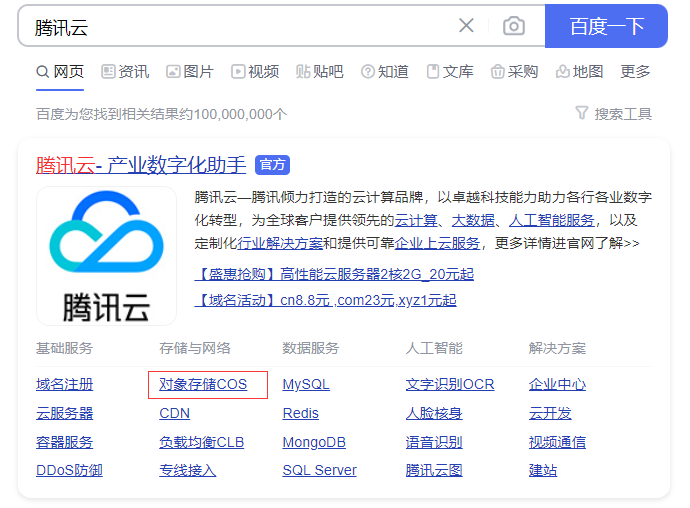Click the 腾讯云 logo thumbnail
The height and width of the screenshot is (508, 690).
coord(106,256)
